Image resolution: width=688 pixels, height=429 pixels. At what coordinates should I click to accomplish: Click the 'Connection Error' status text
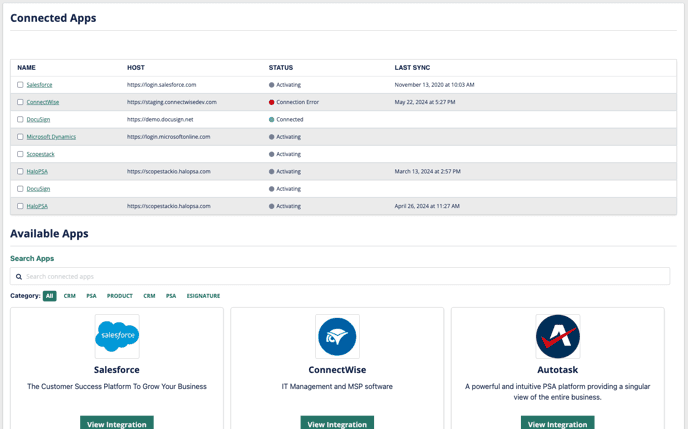point(297,102)
